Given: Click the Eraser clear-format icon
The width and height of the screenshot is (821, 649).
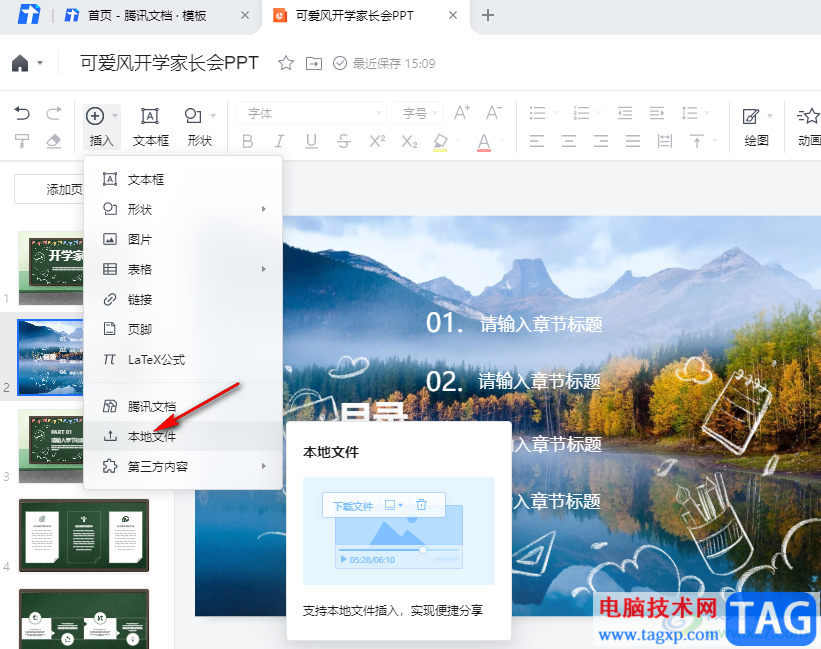Looking at the screenshot, I should [x=53, y=141].
